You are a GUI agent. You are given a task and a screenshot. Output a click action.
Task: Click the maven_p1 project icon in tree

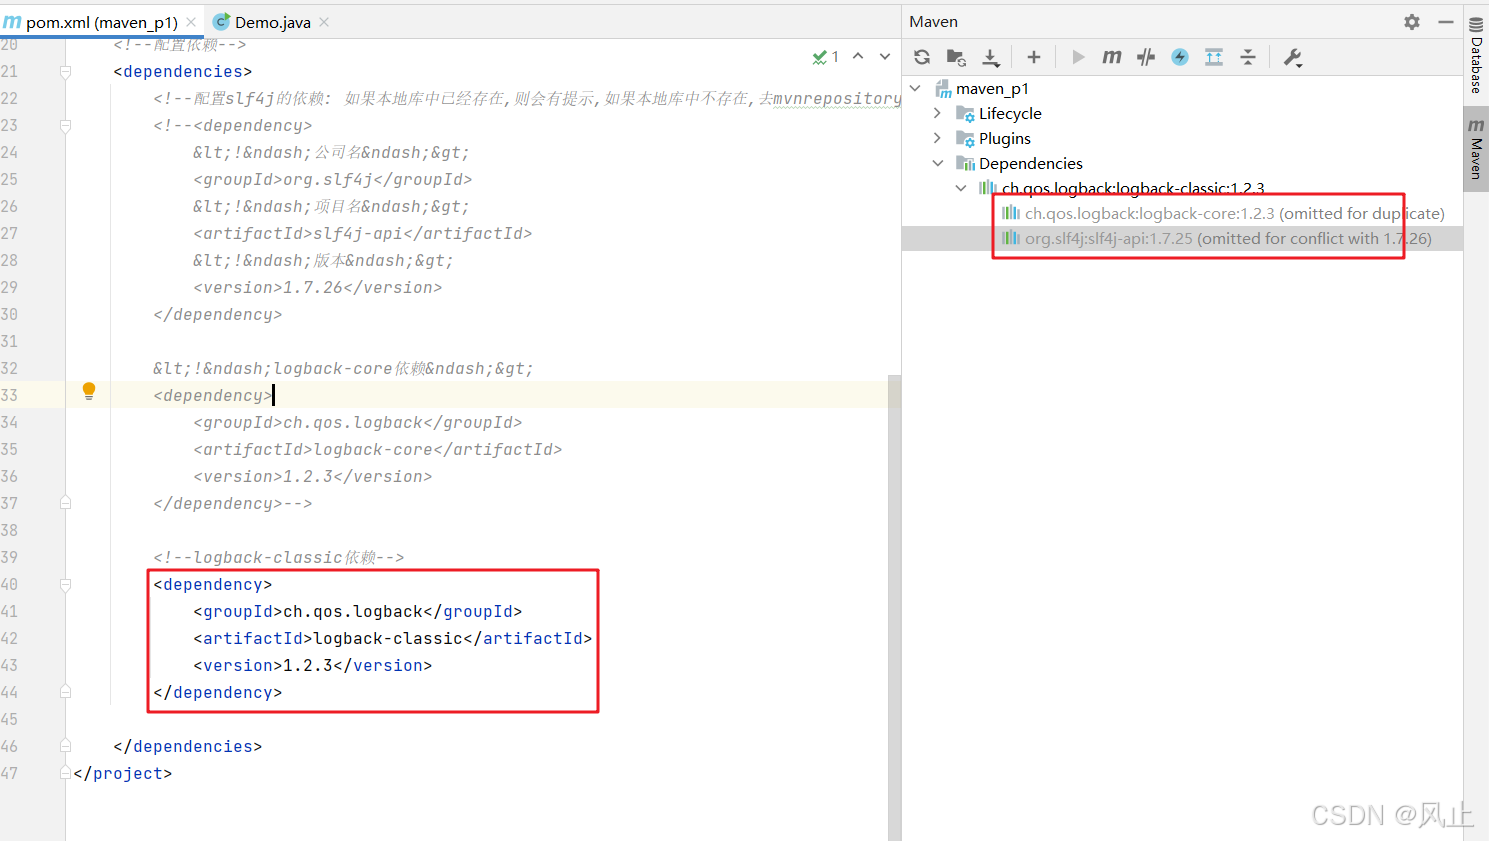[x=943, y=89]
